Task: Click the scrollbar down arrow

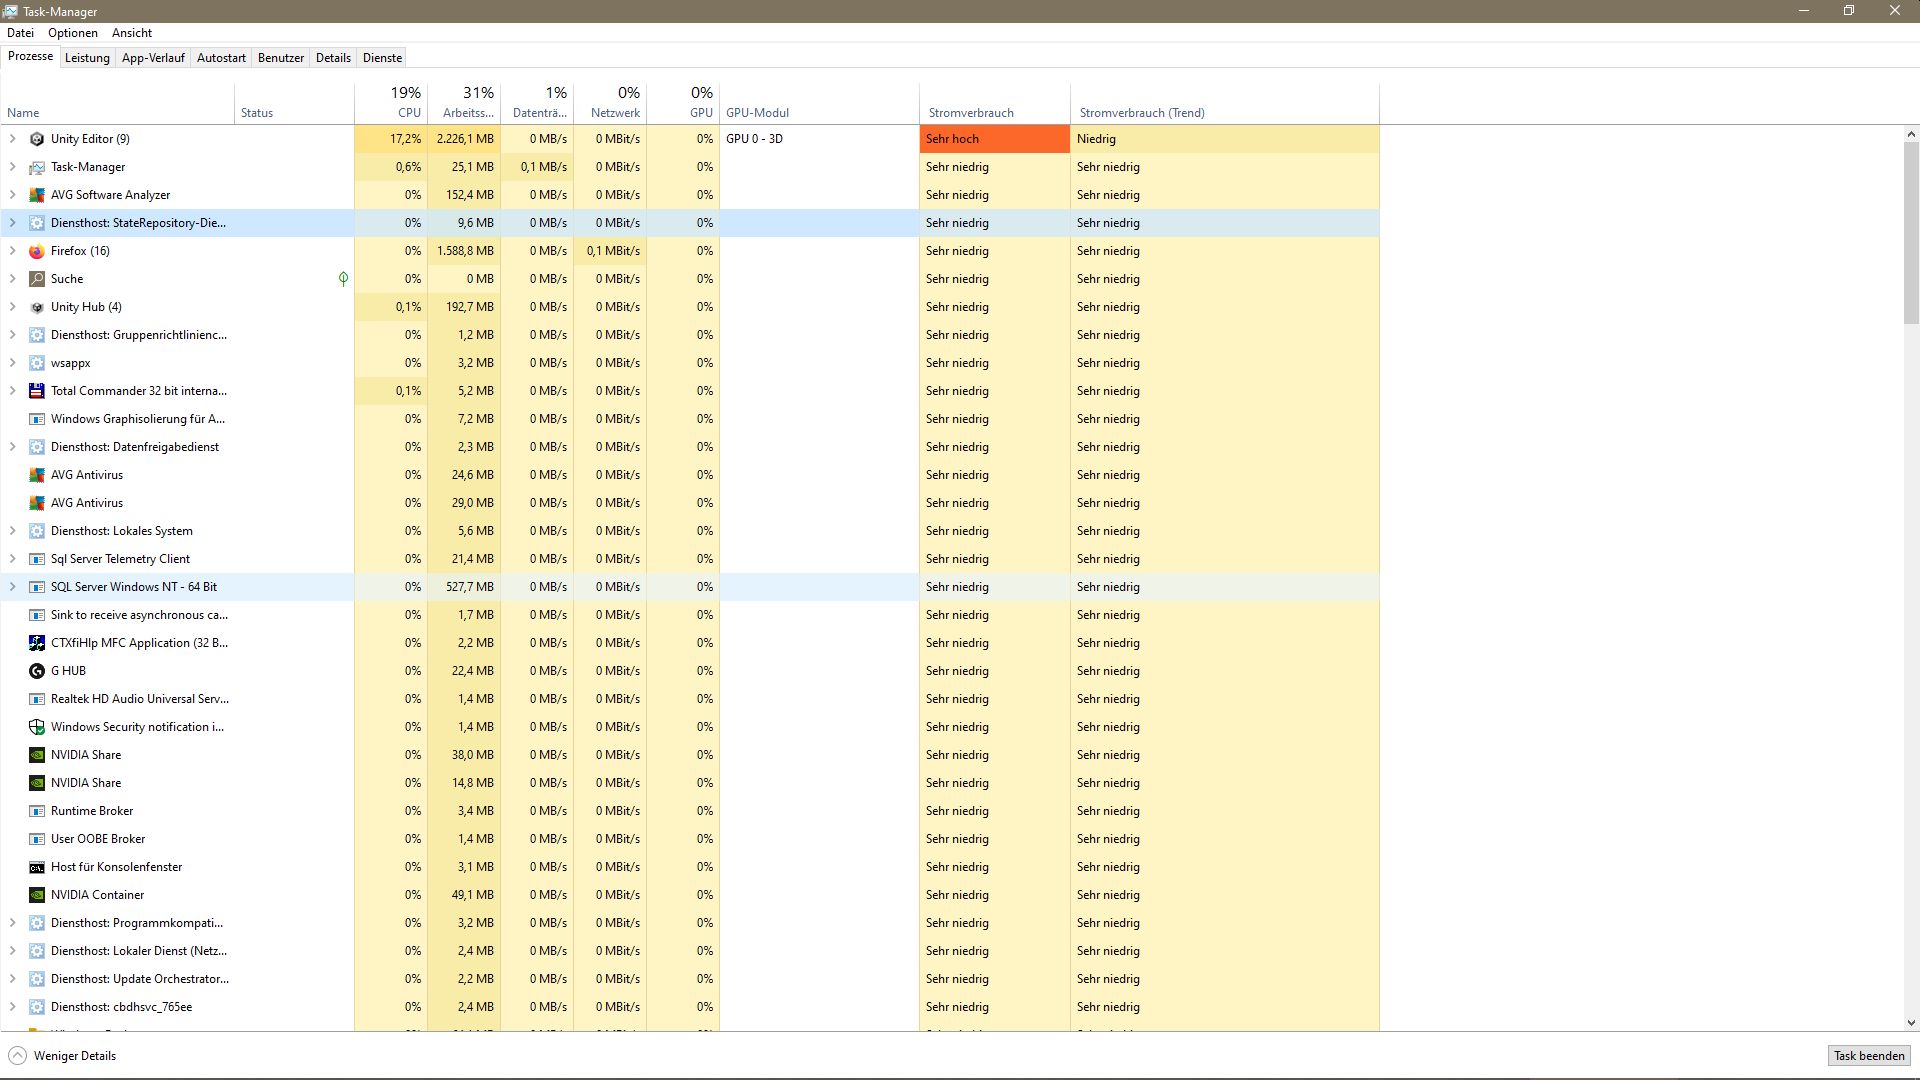Action: click(1911, 1023)
